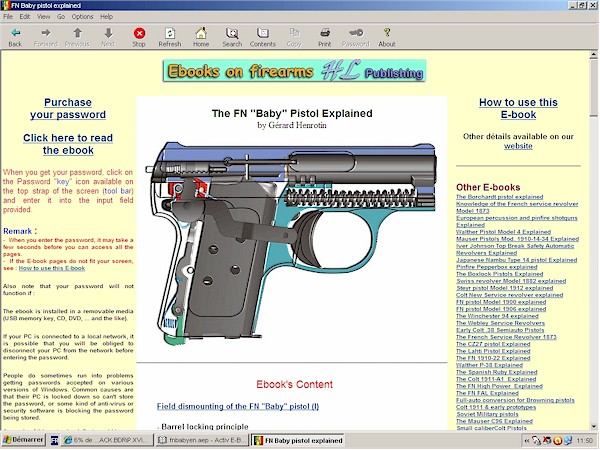Open 'The French Service Revolver 1873' link
Screen dimensions: 600x450
pos(506,337)
